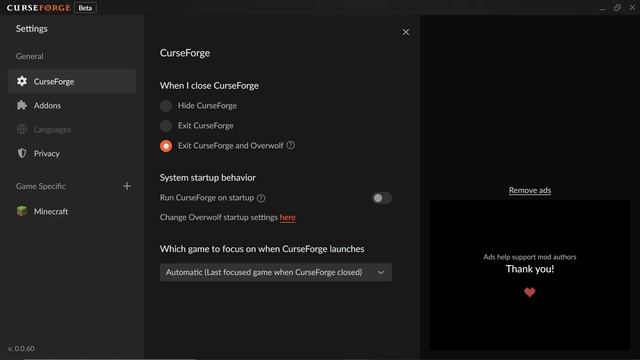Image resolution: width=640 pixels, height=360 pixels.
Task: Click the Game Specific section label
Action: [41, 186]
